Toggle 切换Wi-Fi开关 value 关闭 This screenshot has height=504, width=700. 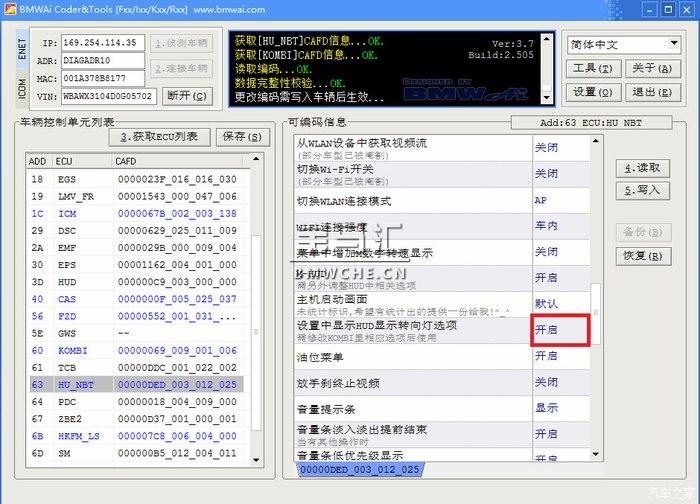(560, 173)
